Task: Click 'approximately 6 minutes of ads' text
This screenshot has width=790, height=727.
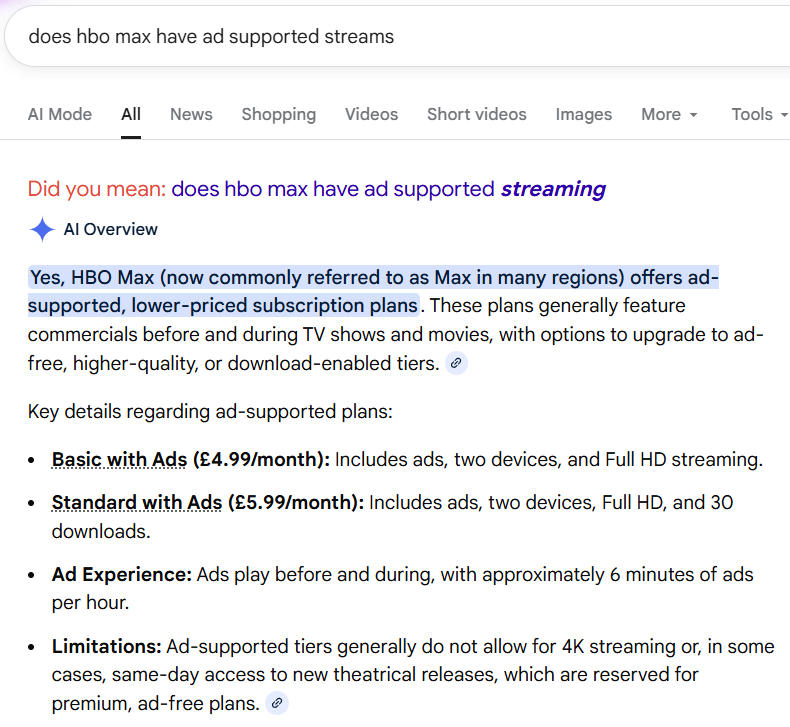Action: point(618,574)
